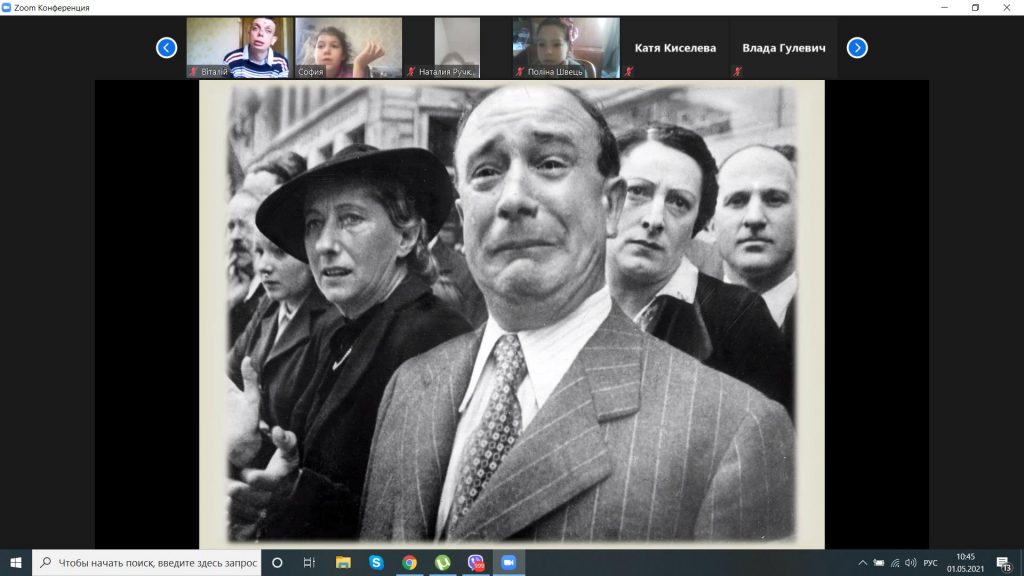This screenshot has width=1024, height=576.
Task: Click the battery status tray icon
Action: point(879,563)
